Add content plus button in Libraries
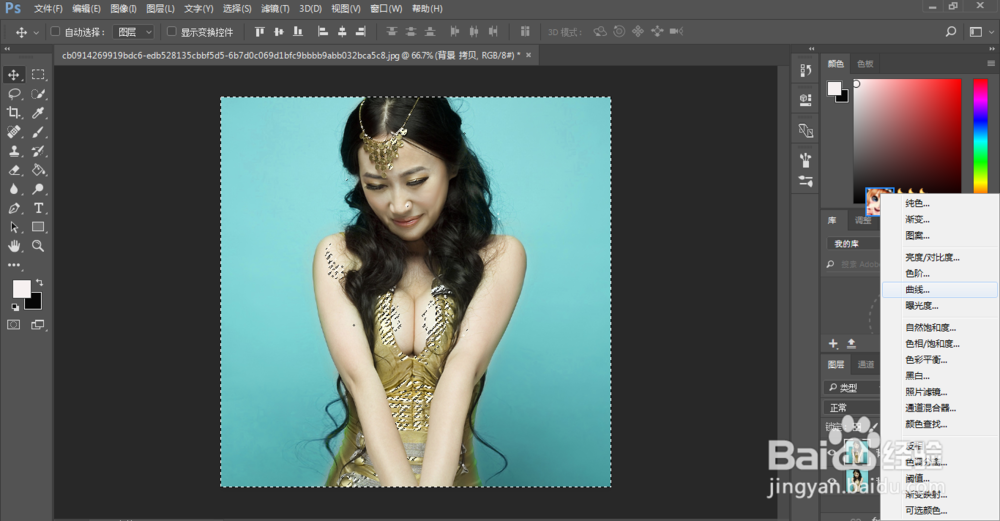Image resolution: width=1000 pixels, height=521 pixels. click(833, 344)
